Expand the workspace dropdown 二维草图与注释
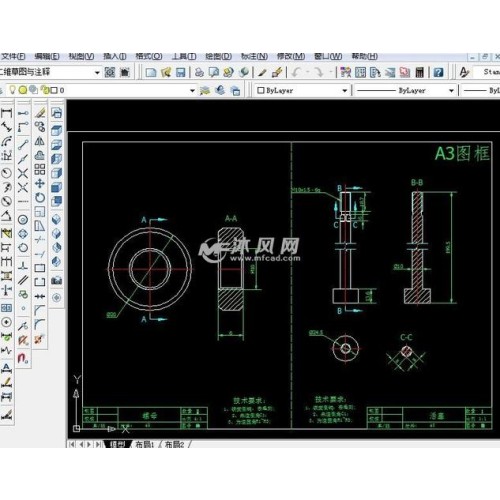Image resolution: width=500 pixels, height=500 pixels. coord(97,72)
